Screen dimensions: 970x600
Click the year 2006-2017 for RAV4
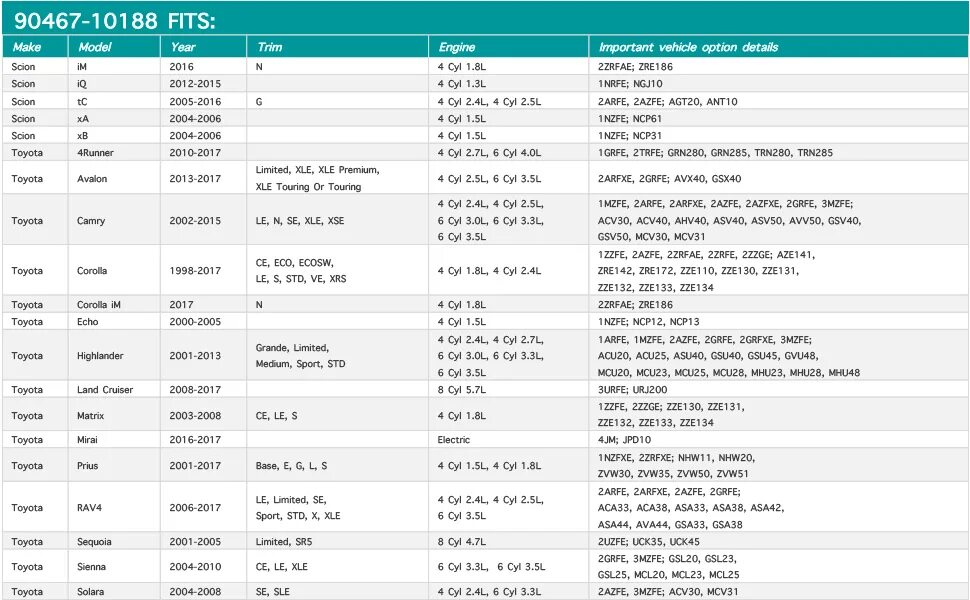click(x=195, y=508)
